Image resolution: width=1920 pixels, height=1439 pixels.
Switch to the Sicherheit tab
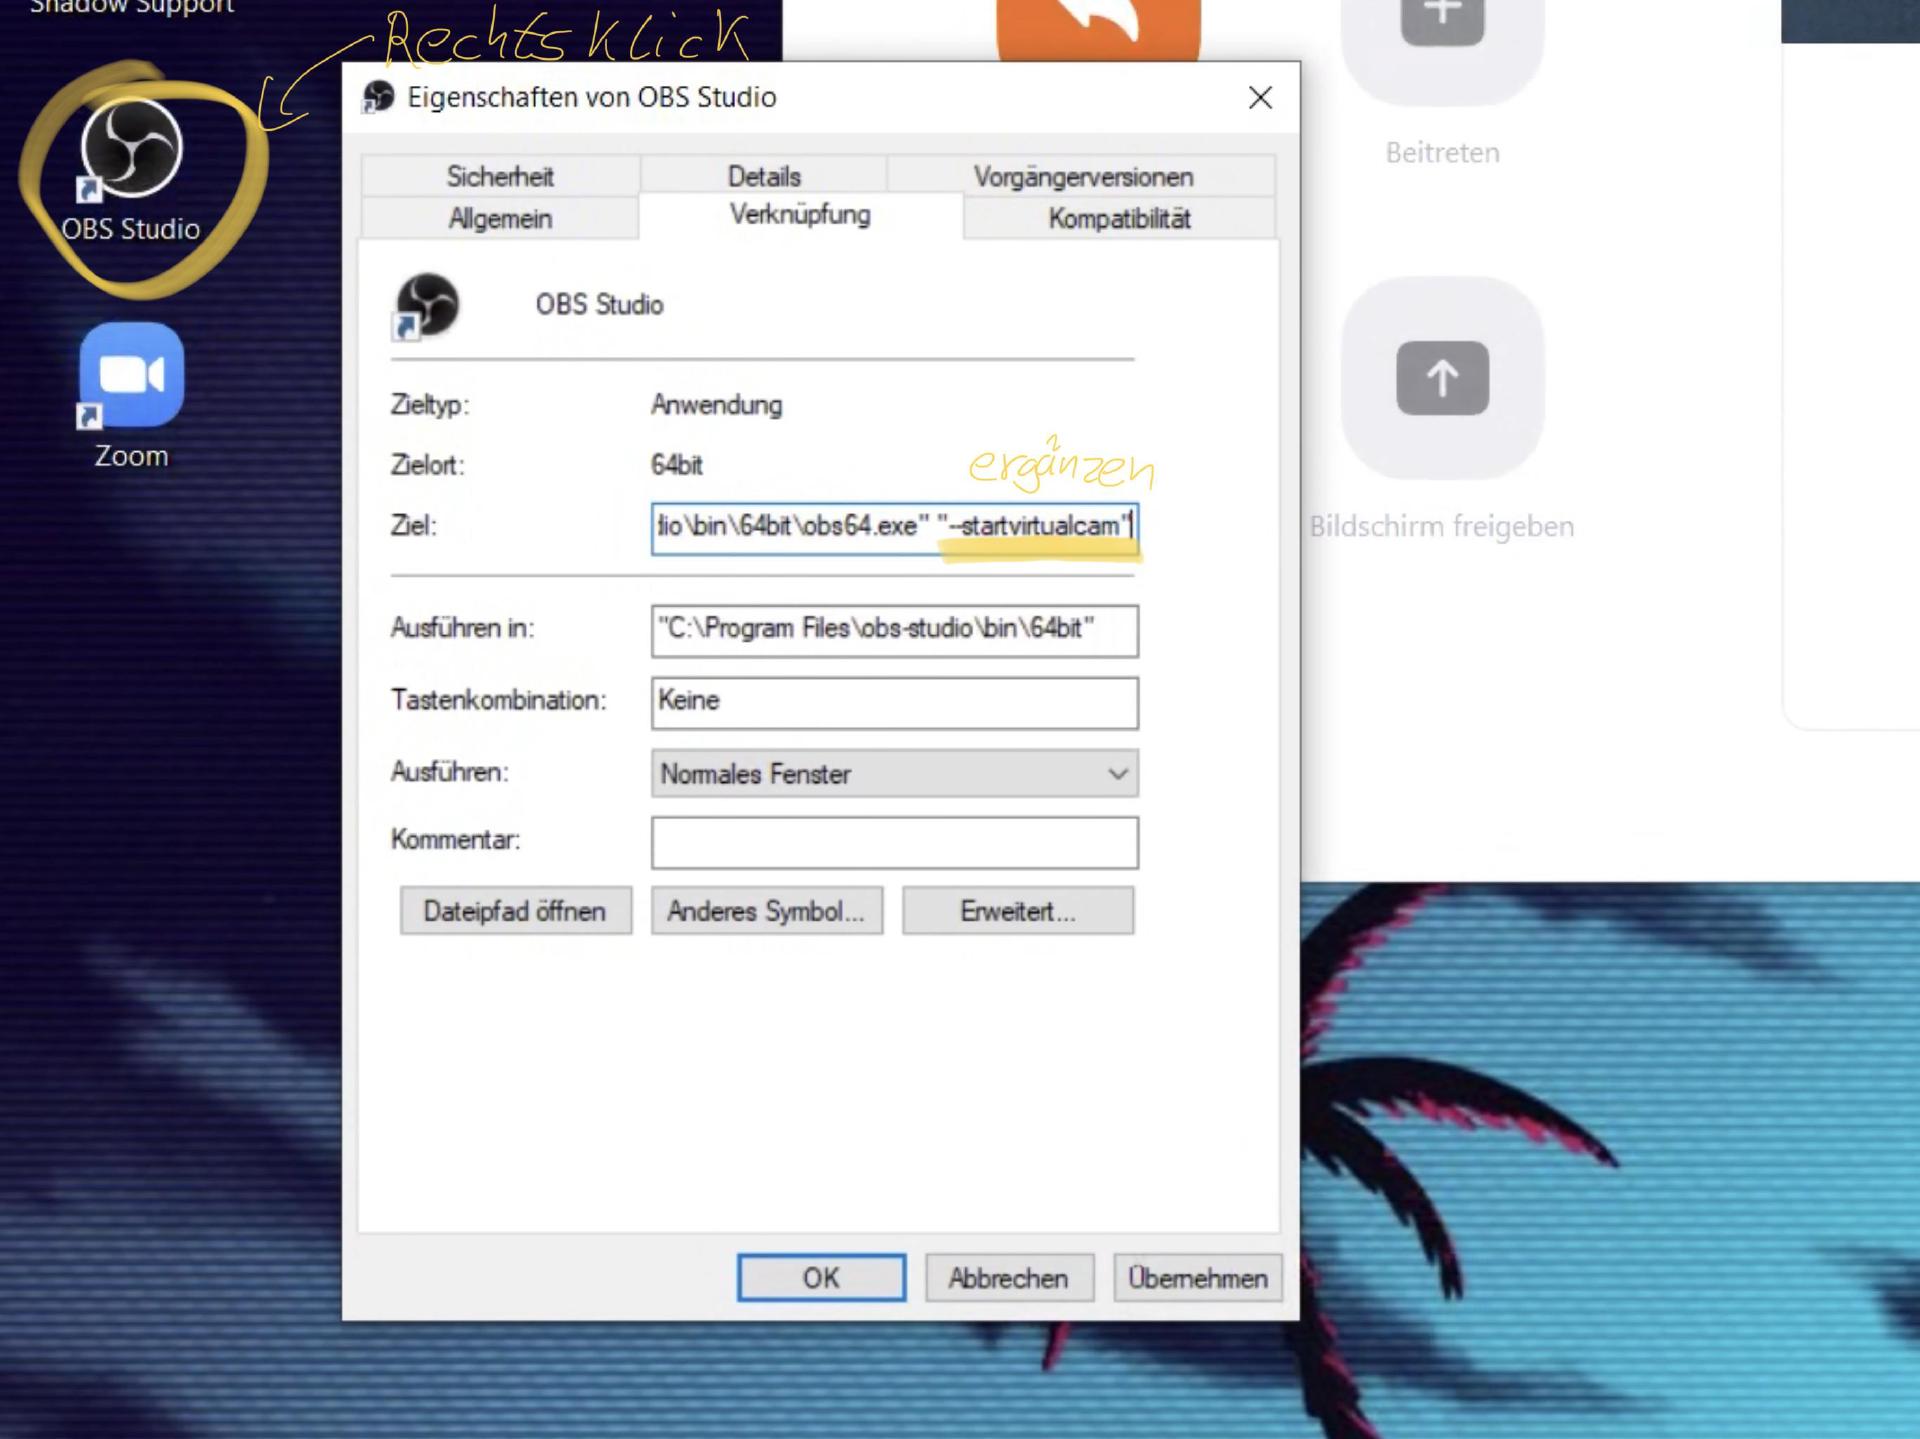(500, 176)
